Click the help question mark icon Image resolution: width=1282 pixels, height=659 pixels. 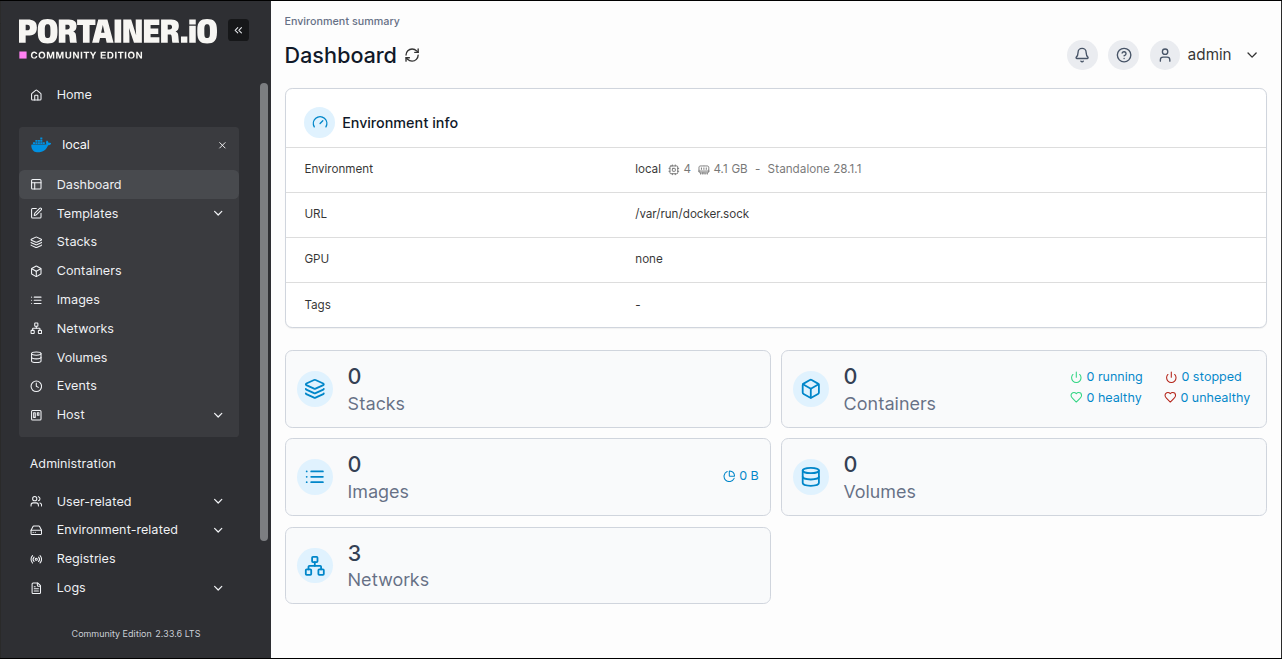(1124, 56)
